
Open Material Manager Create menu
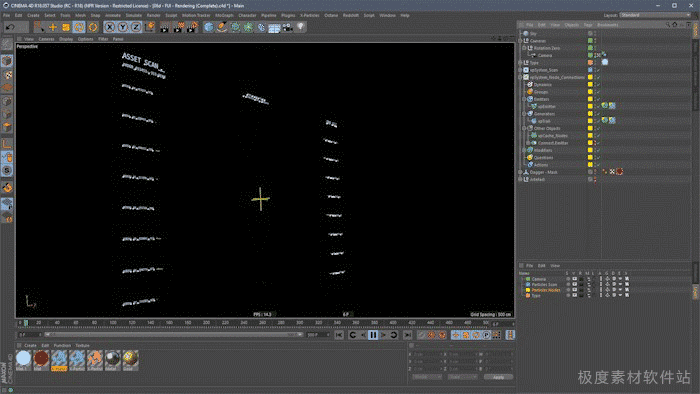pyautogui.click(x=30, y=346)
